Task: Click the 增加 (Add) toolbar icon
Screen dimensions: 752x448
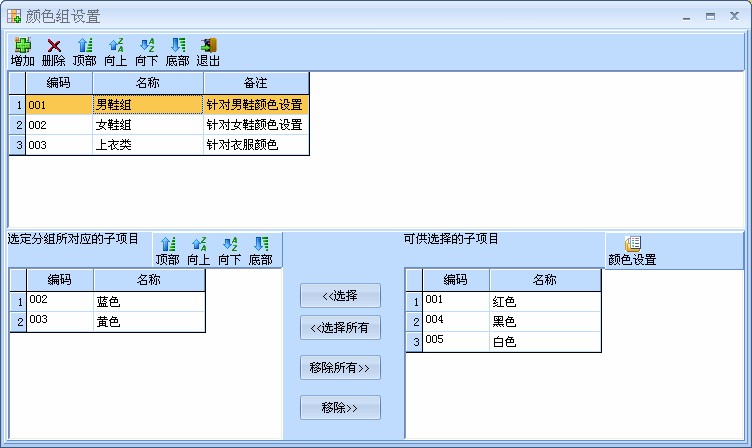Action: point(22,46)
